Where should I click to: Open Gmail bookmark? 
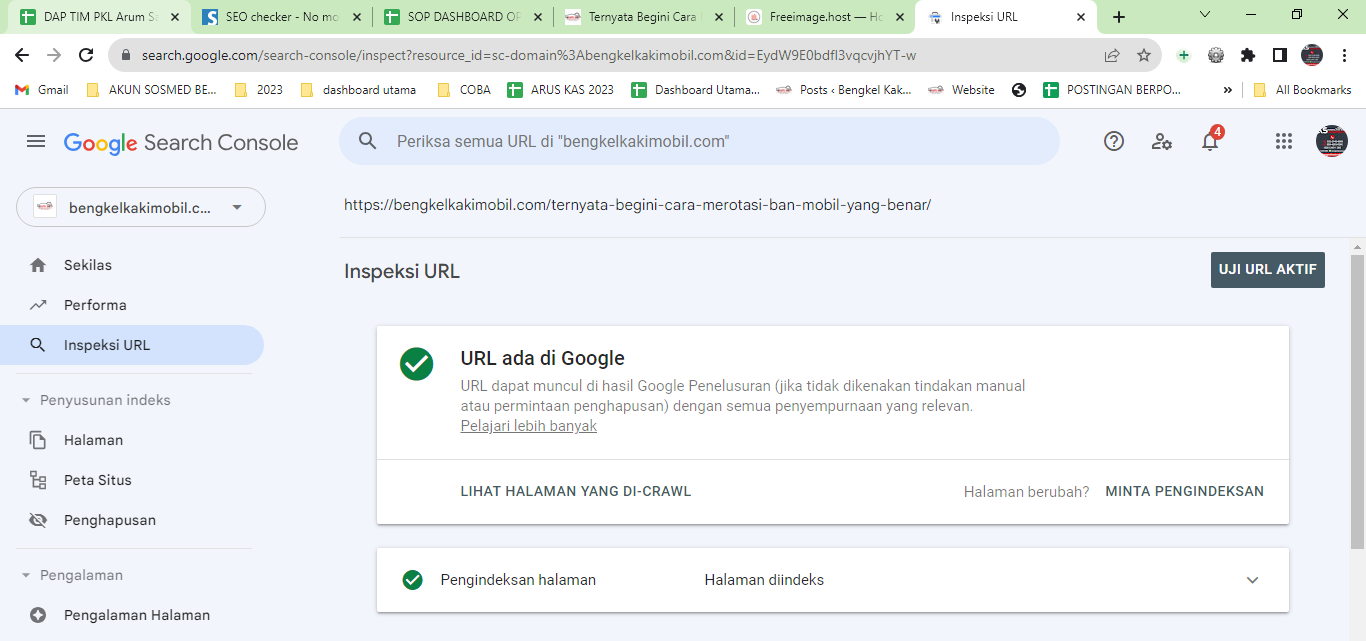pyautogui.click(x=41, y=90)
